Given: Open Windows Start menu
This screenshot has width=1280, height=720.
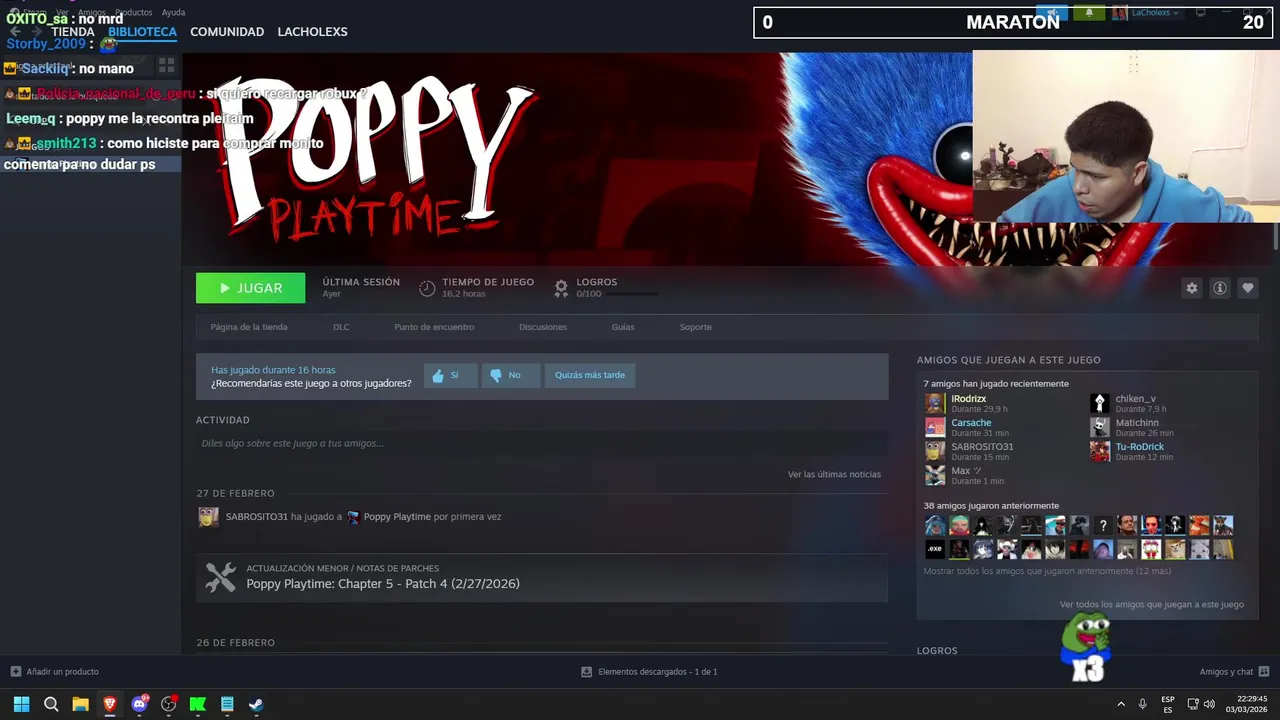Looking at the screenshot, I should 21,704.
